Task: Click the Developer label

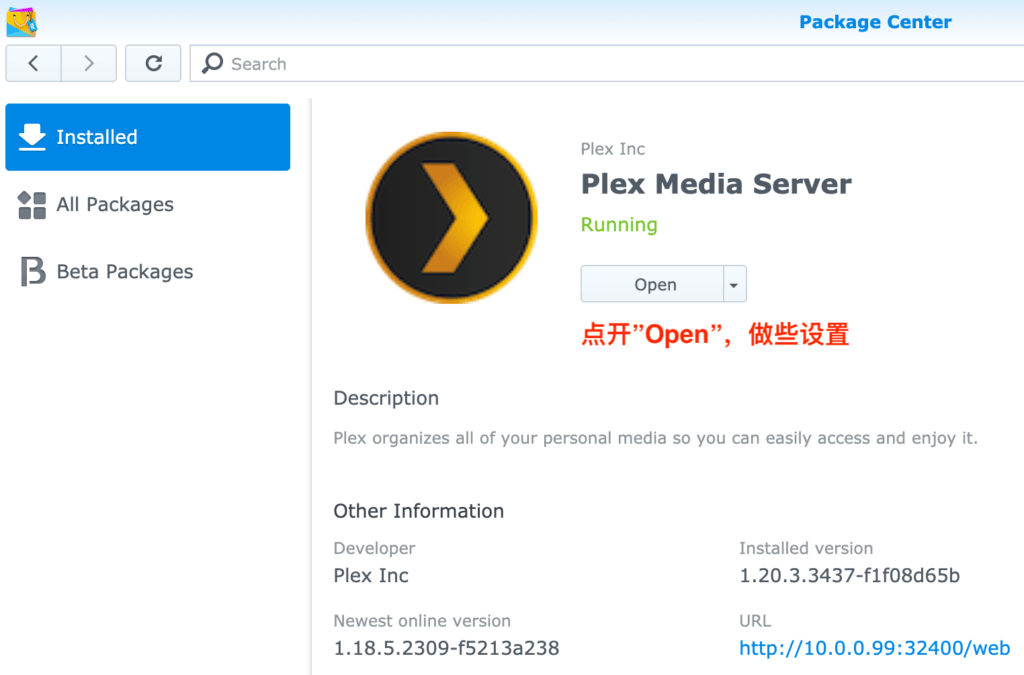Action: 374,548
